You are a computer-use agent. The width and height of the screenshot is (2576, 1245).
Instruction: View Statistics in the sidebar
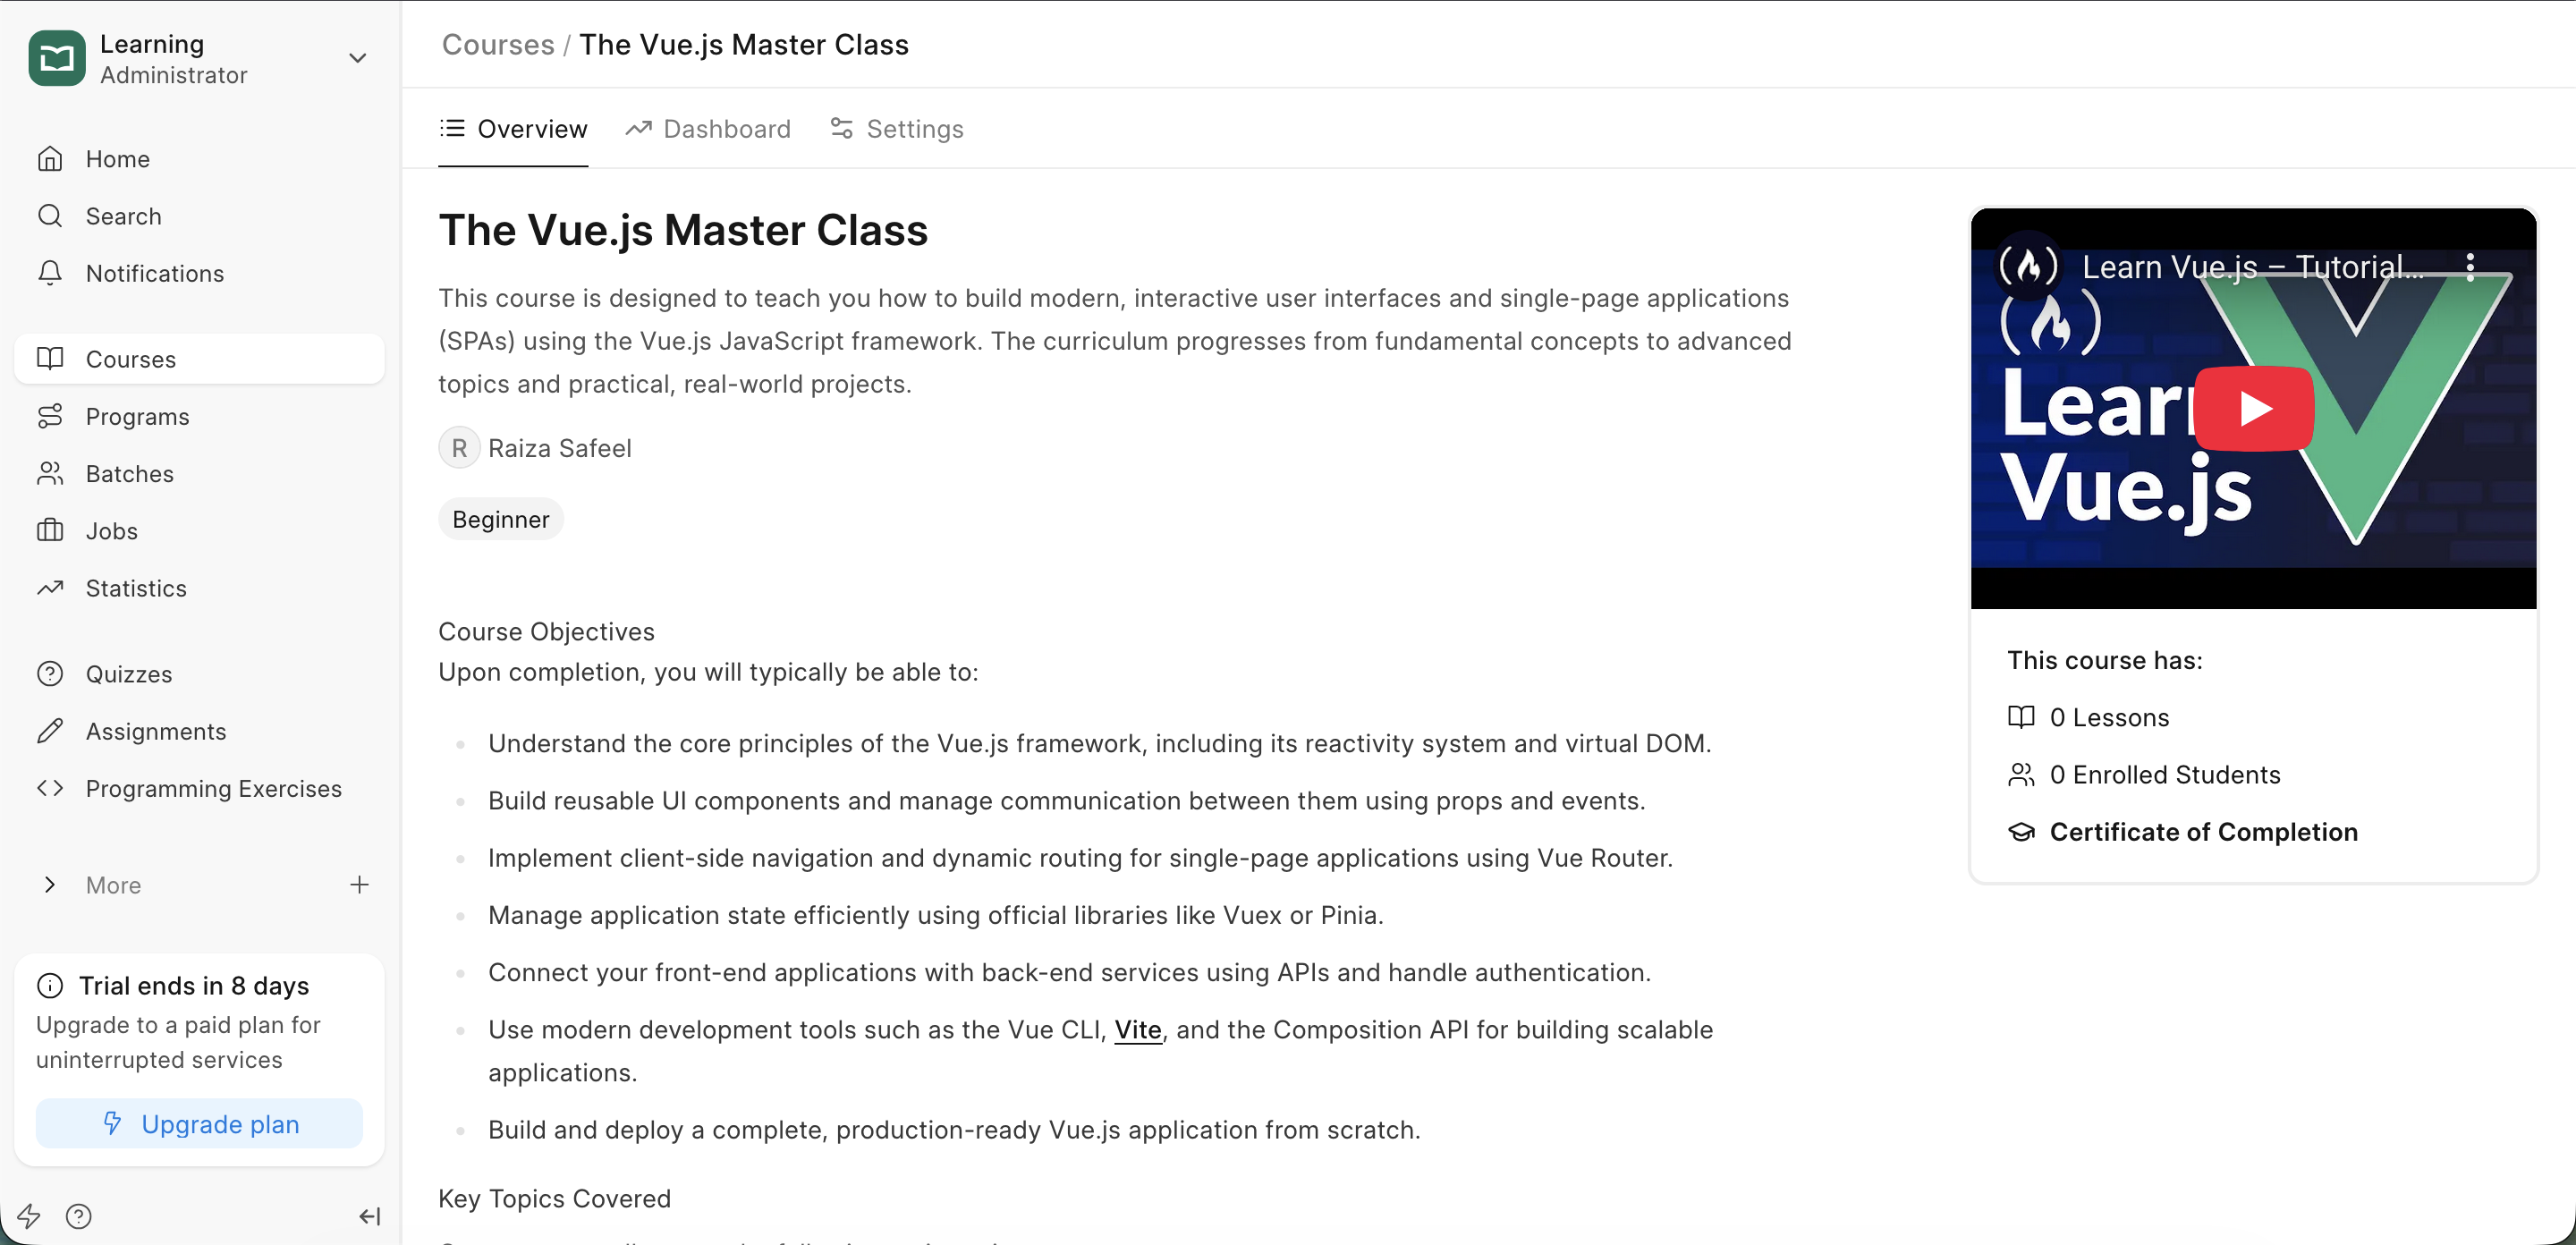136,588
